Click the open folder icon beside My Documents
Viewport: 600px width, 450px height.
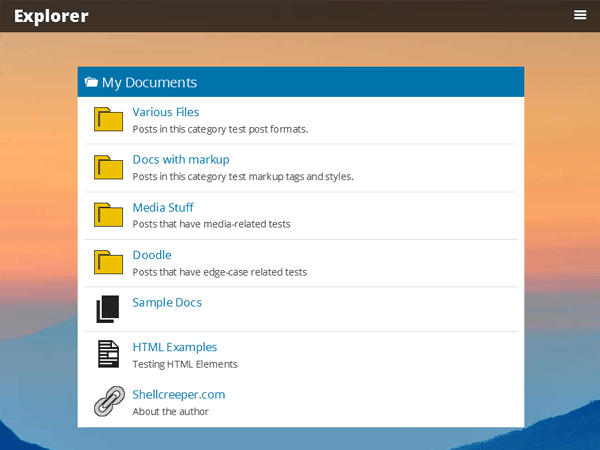pyautogui.click(x=91, y=83)
